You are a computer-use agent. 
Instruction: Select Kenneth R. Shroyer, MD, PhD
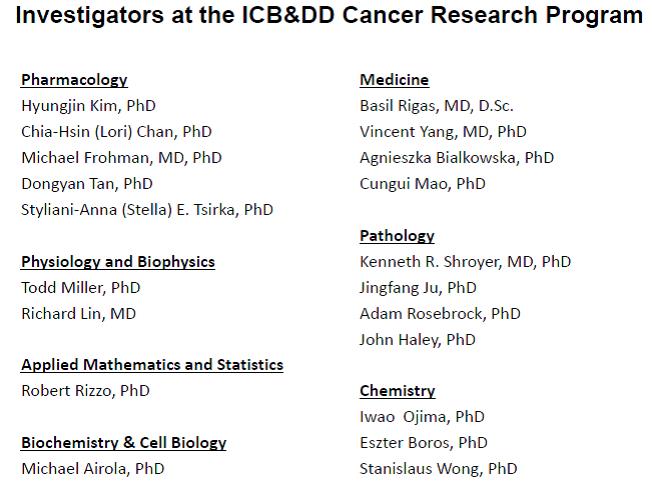[465, 261]
